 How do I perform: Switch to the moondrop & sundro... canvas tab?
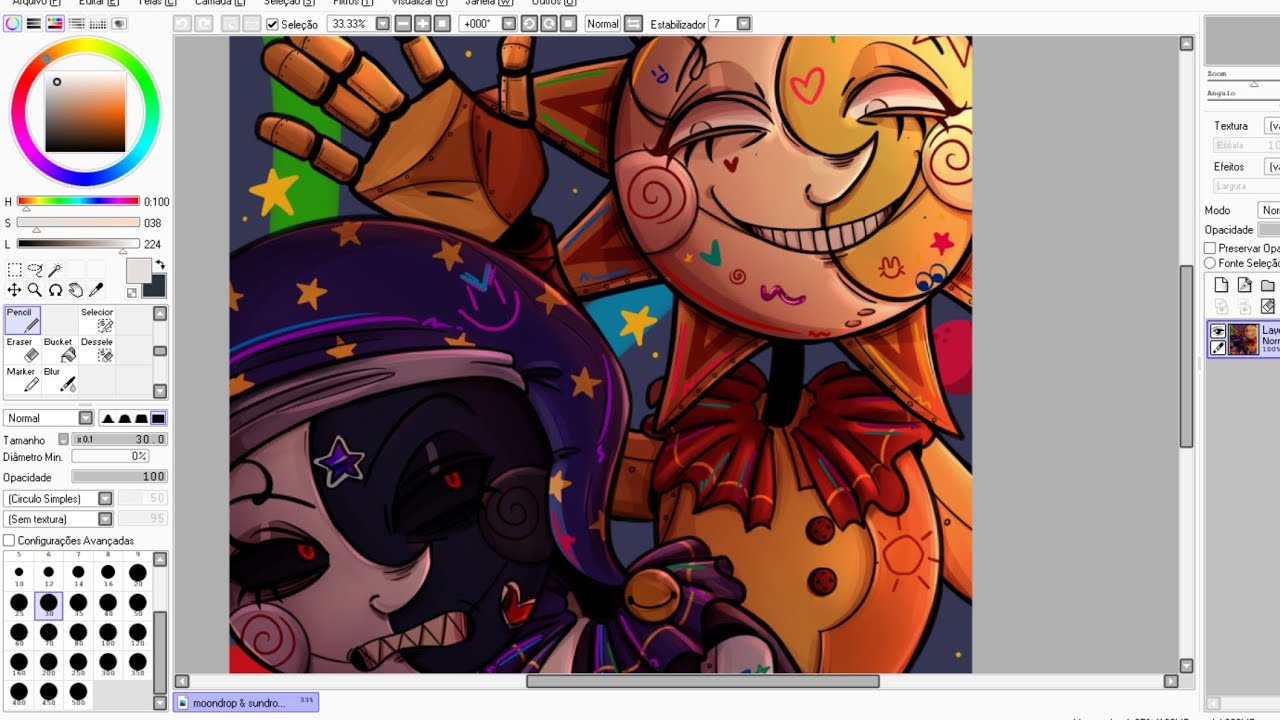click(x=246, y=702)
